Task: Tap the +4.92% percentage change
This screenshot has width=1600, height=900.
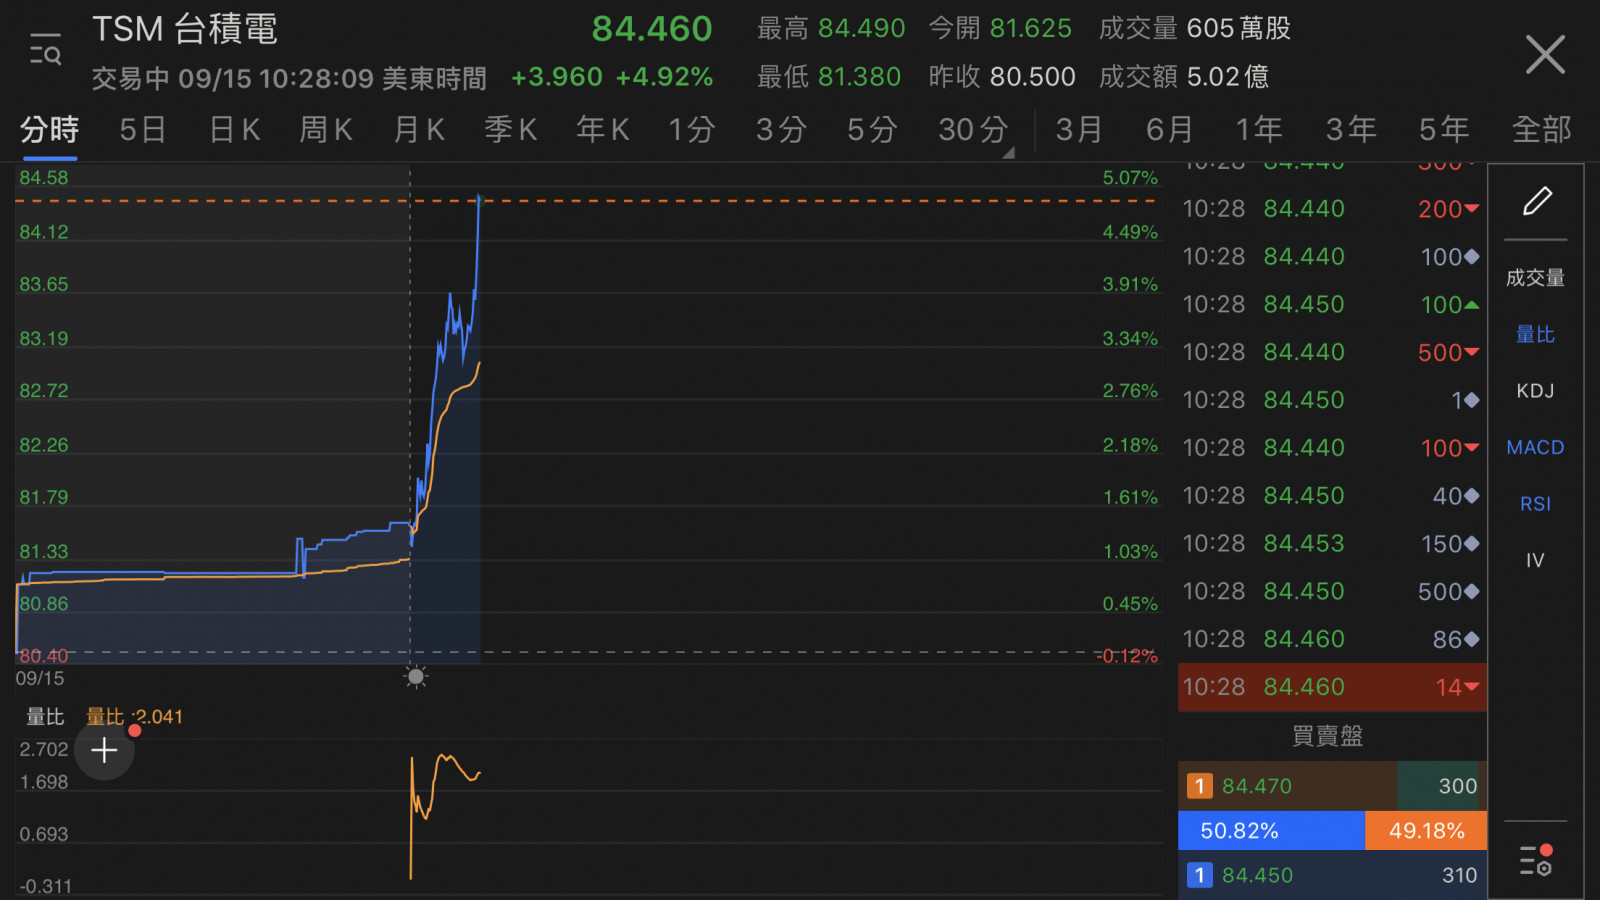Action: tap(664, 77)
